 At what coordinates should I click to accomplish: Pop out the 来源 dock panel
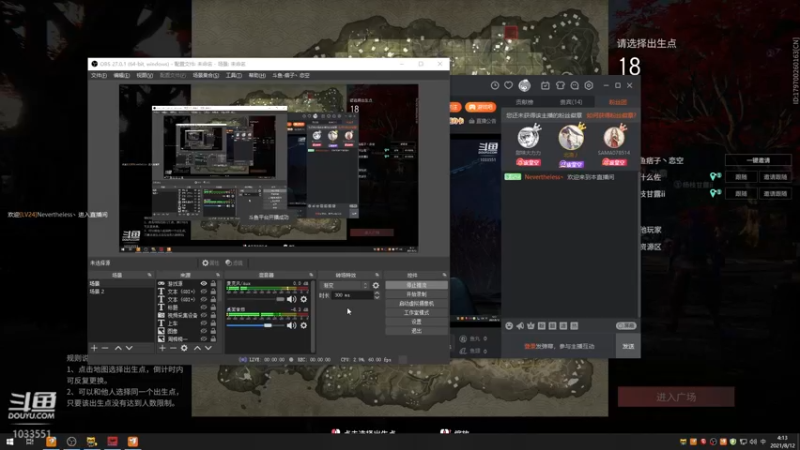click(218, 276)
